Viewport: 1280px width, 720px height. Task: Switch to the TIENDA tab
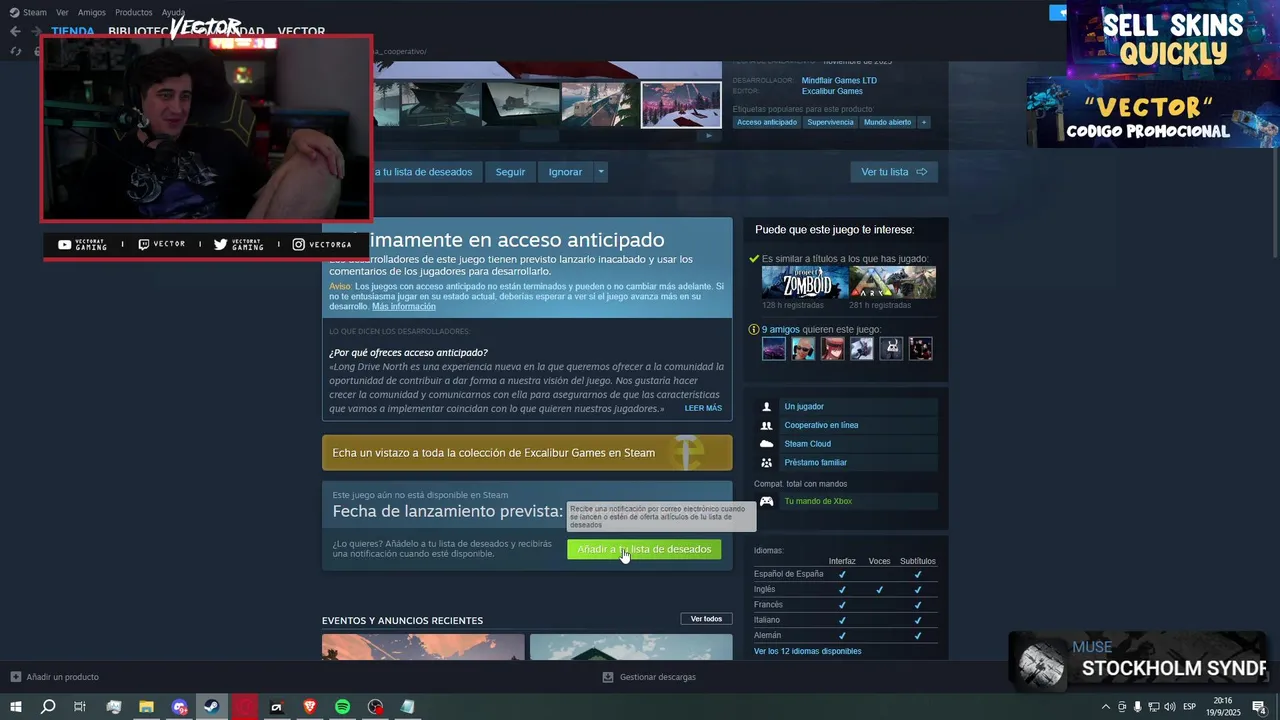(x=73, y=31)
